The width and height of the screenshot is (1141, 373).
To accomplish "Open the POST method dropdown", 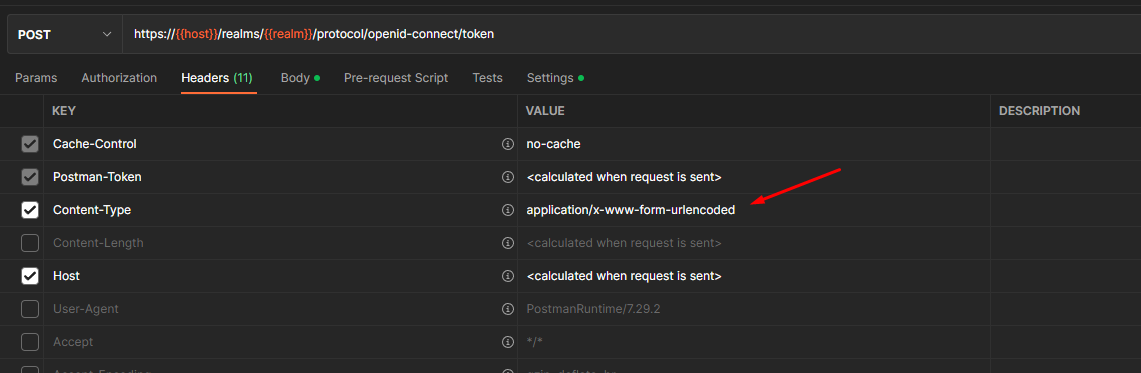I will pyautogui.click(x=65, y=34).
